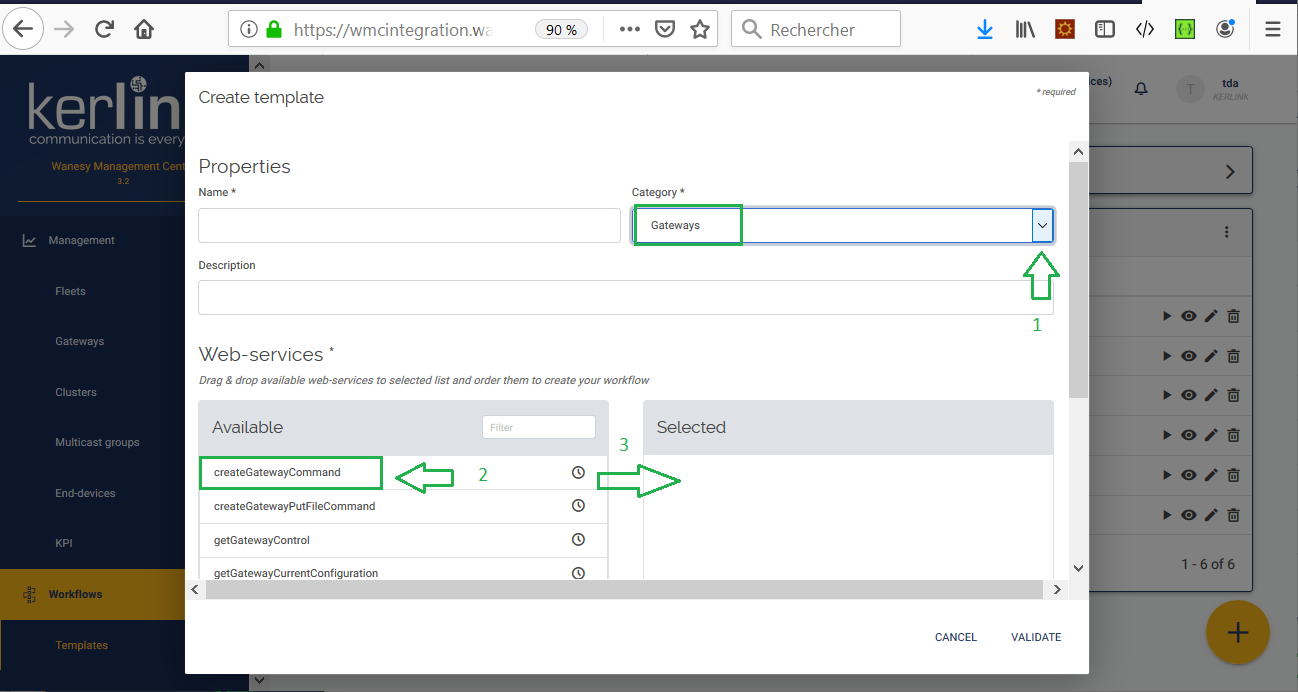Open the notifications bell
This screenshot has width=1298, height=692.
(1141, 89)
